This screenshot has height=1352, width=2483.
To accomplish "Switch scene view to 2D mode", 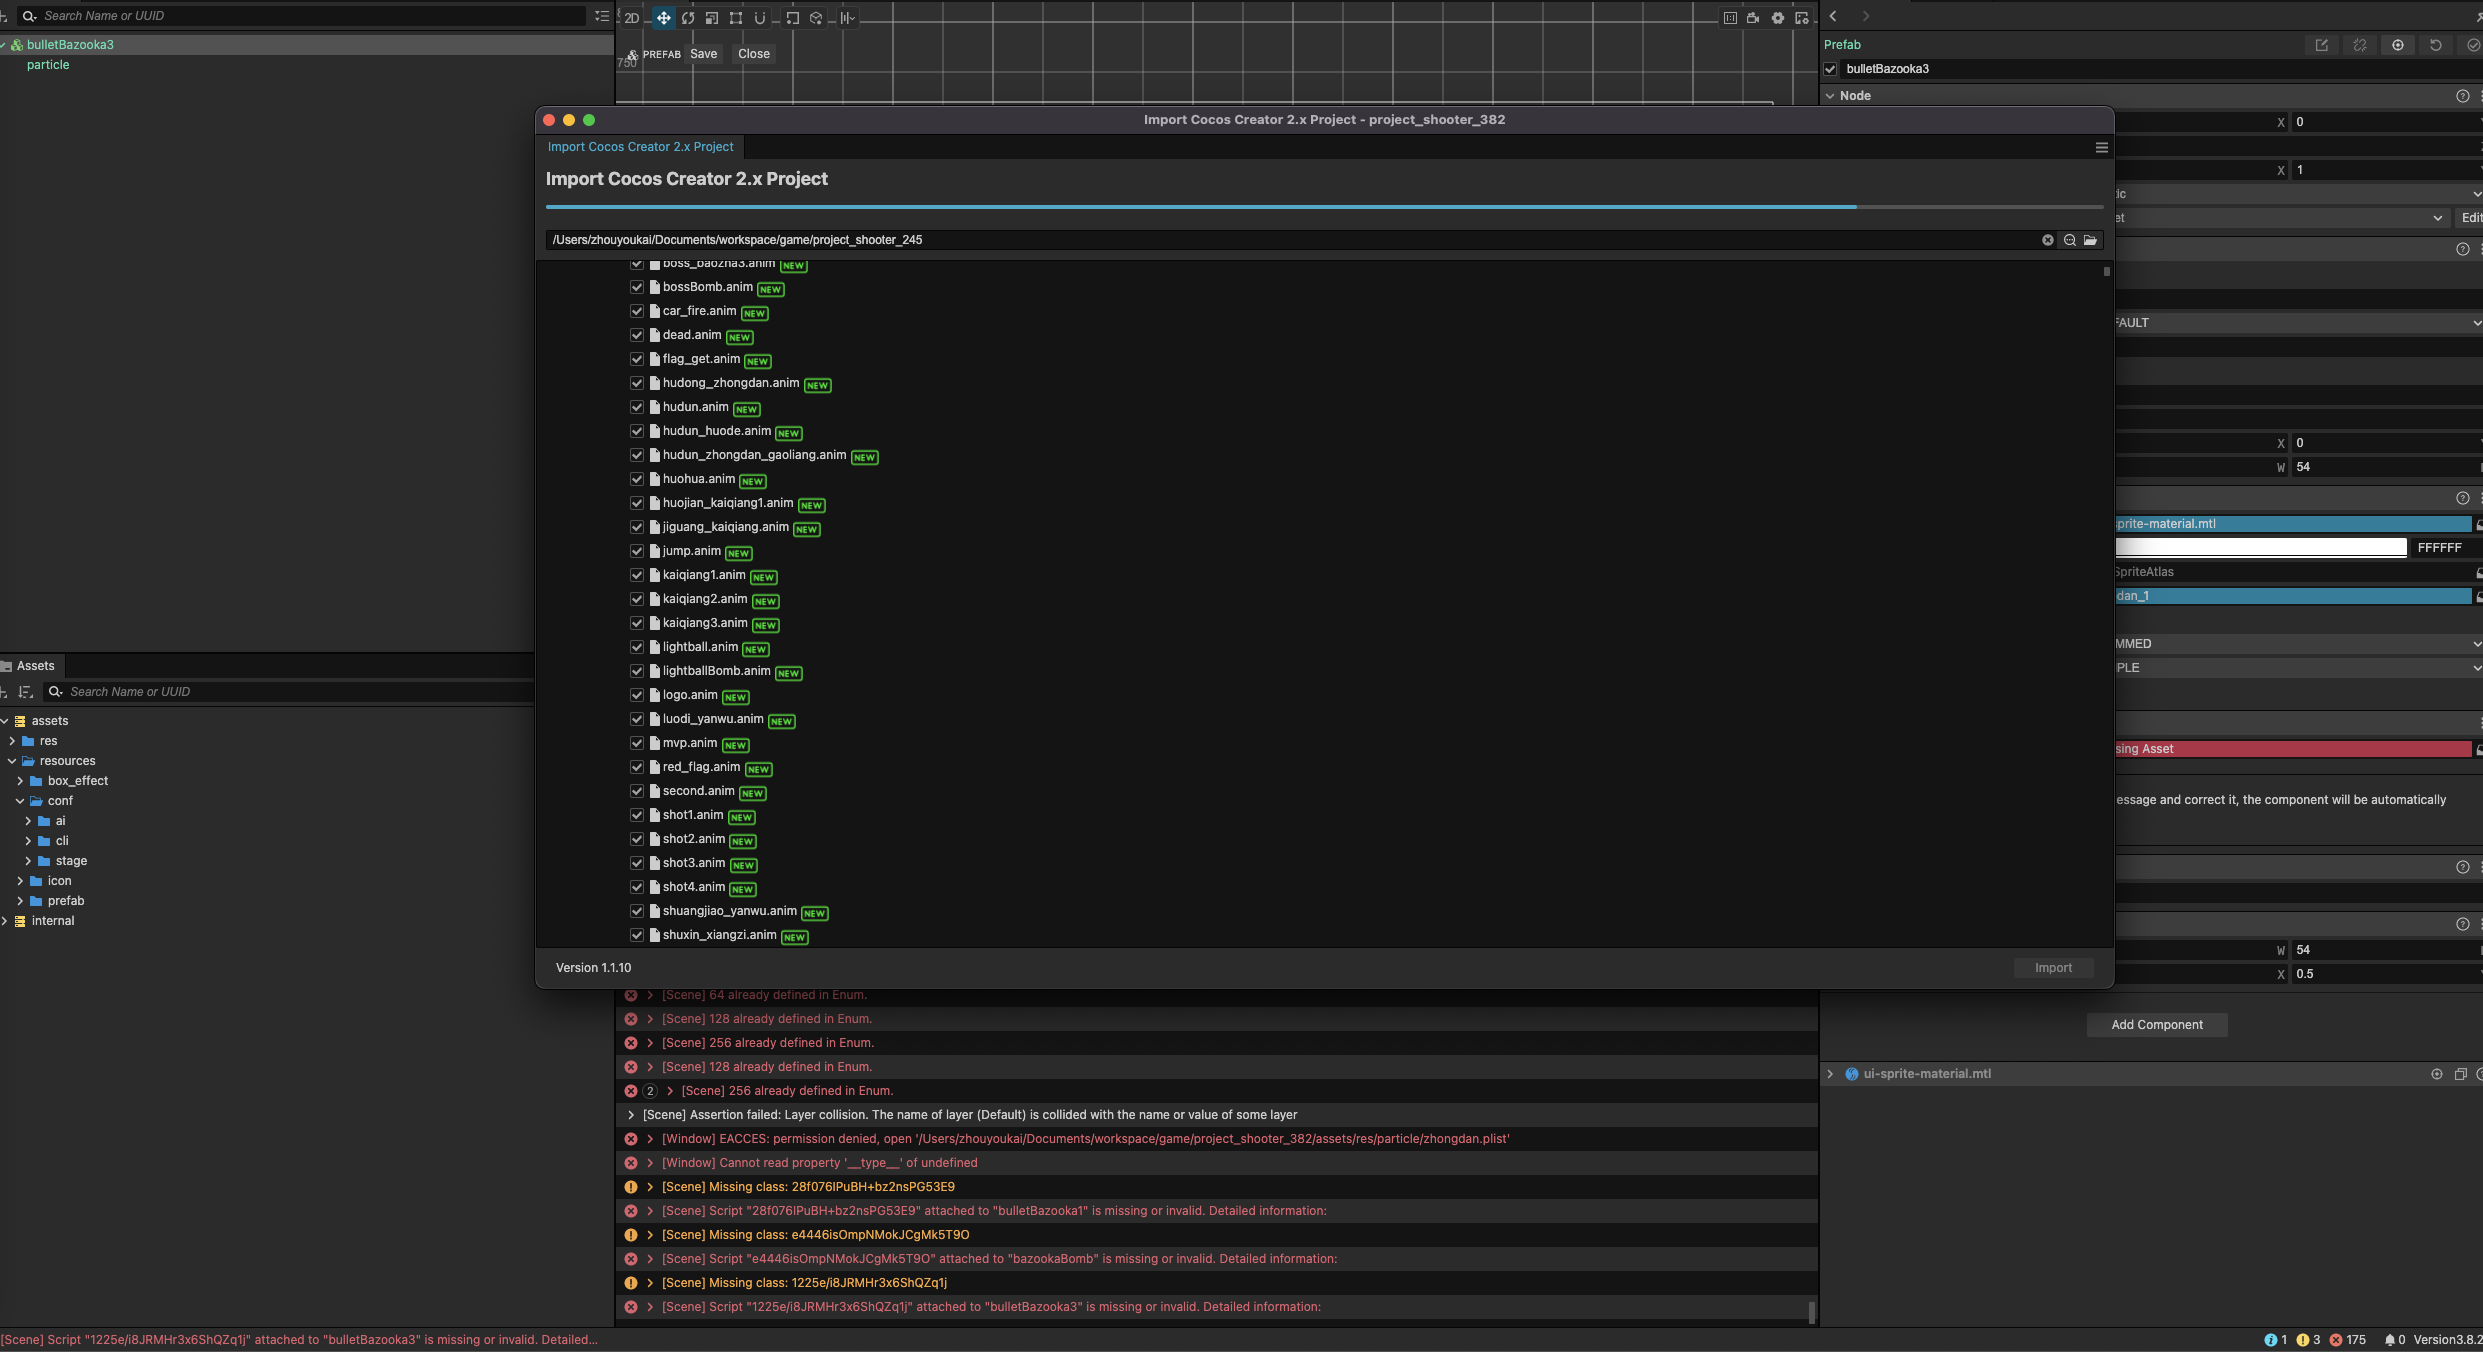I will coord(632,18).
